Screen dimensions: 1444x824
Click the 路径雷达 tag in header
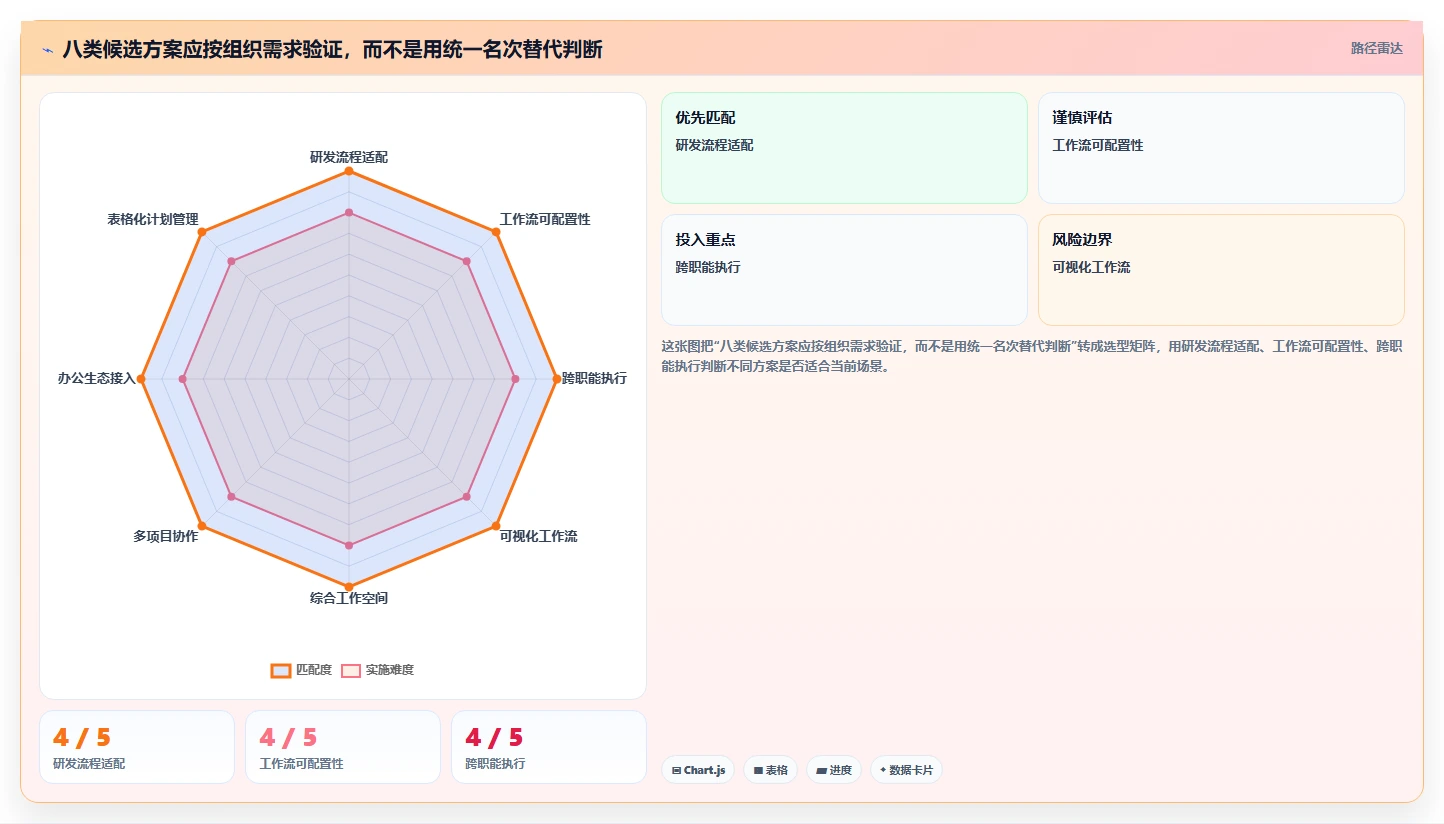1377,48
